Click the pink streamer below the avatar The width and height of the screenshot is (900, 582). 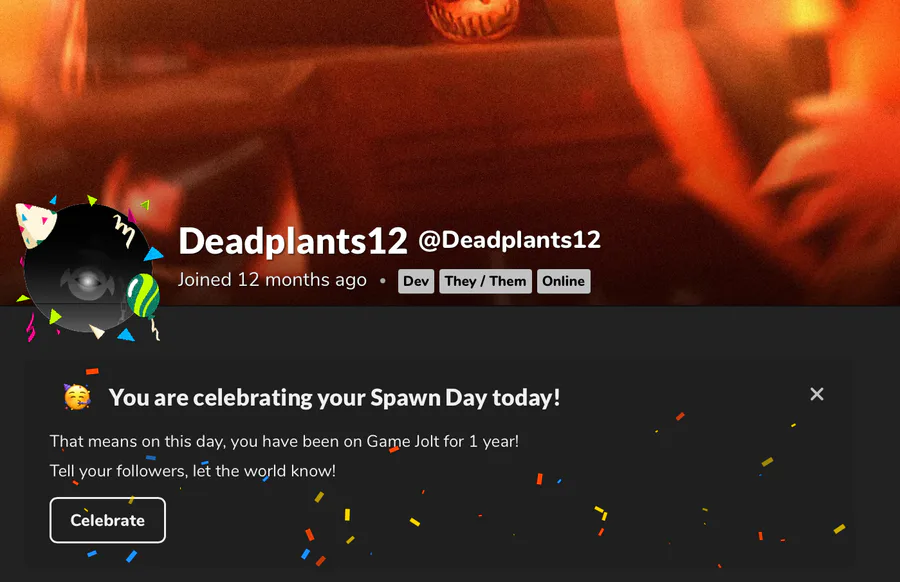point(31,327)
